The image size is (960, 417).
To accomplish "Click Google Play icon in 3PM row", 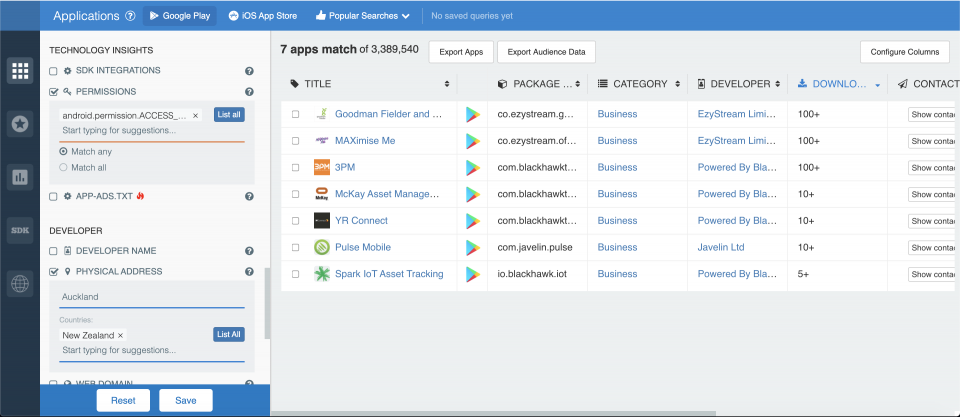I will pyautogui.click(x=472, y=168).
